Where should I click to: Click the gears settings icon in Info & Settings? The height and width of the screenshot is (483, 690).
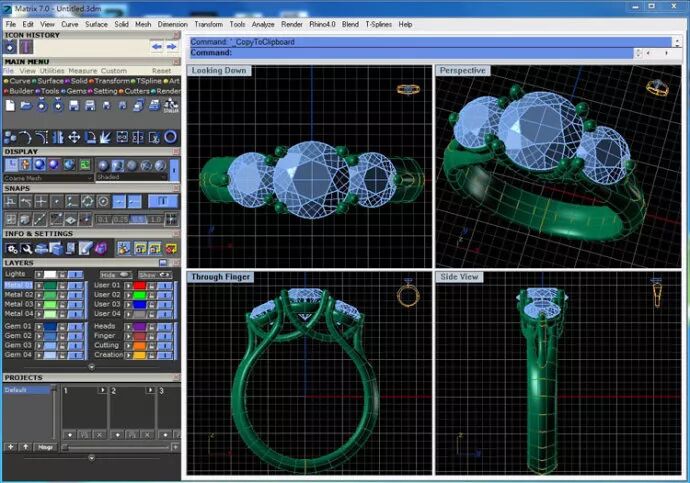pyautogui.click(x=11, y=249)
